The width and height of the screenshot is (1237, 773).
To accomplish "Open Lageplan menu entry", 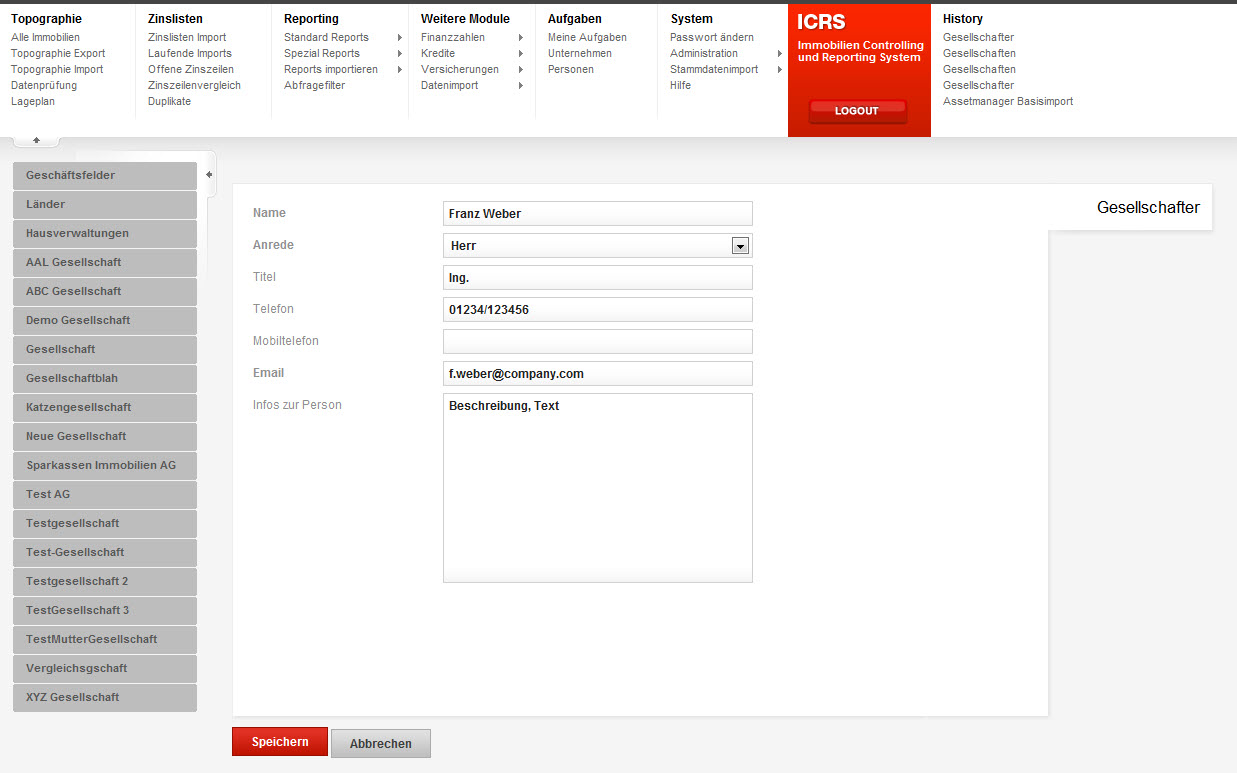I will [x=33, y=101].
